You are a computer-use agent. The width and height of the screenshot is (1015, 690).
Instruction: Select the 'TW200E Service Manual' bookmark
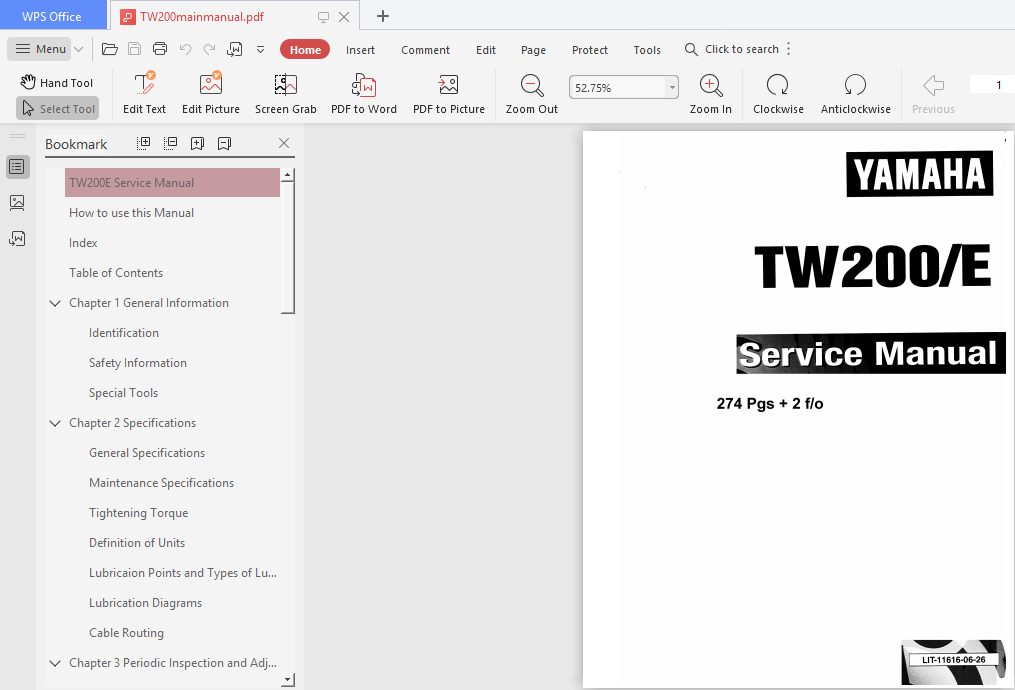pyautogui.click(x=172, y=183)
